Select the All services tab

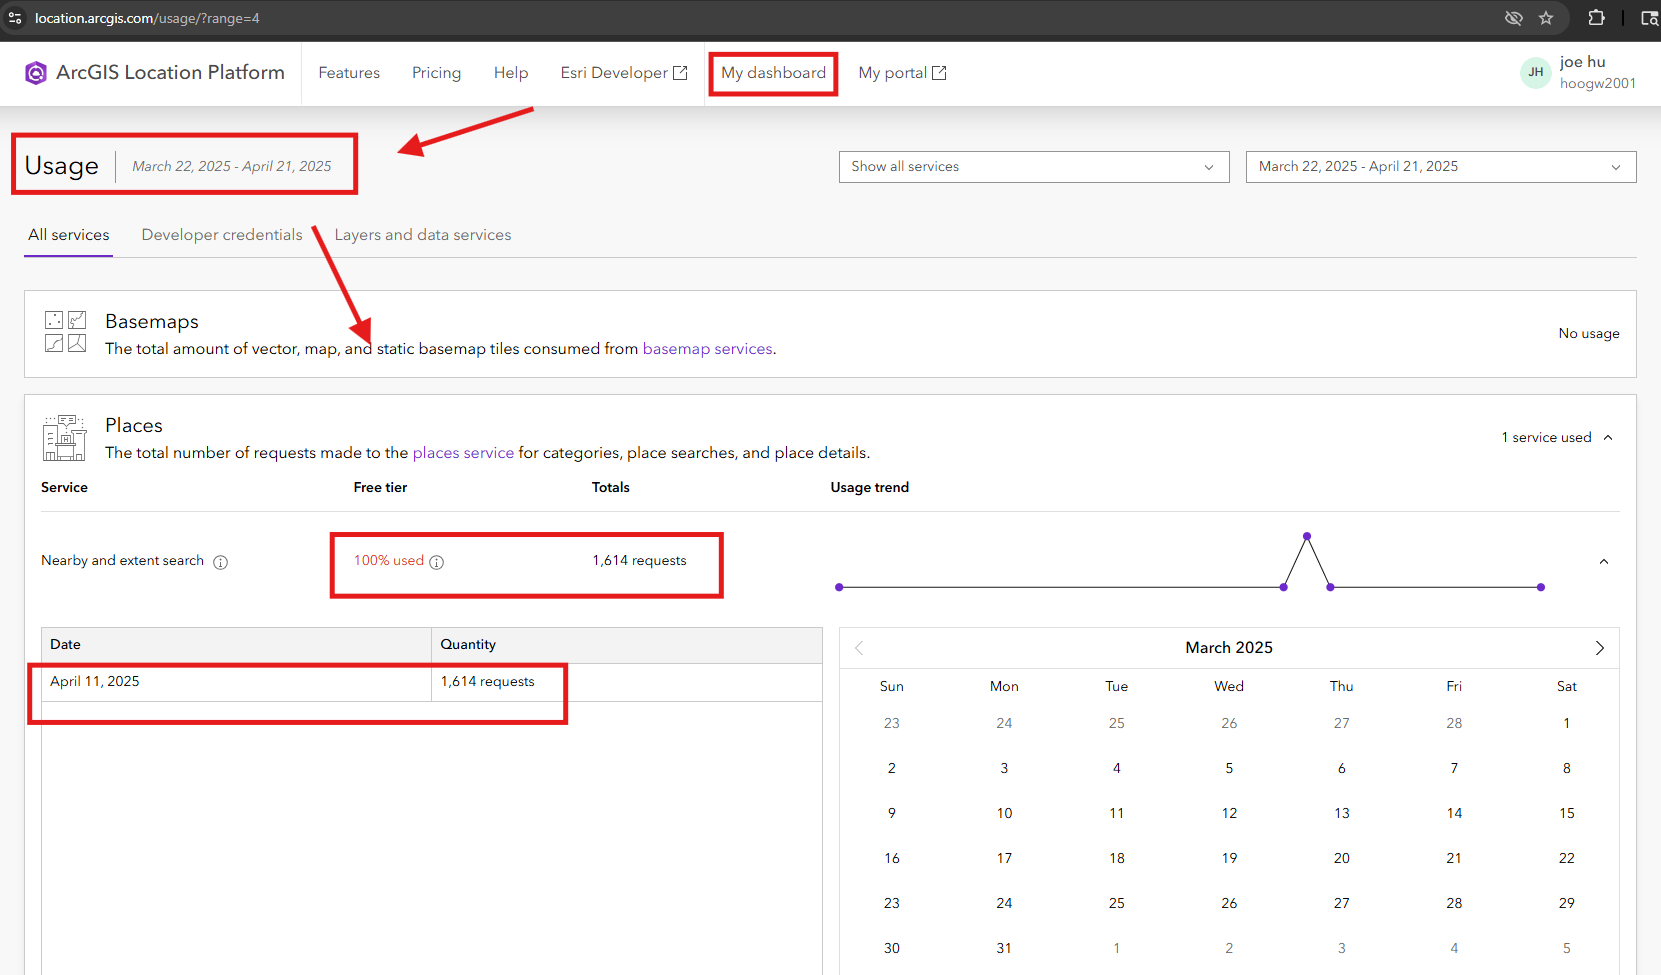(x=69, y=235)
